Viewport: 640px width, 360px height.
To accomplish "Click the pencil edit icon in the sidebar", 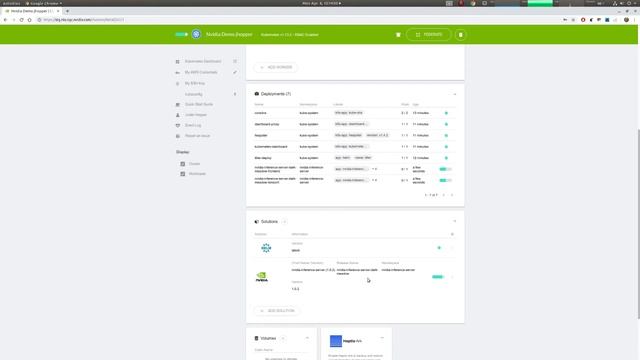I will [x=235, y=72].
